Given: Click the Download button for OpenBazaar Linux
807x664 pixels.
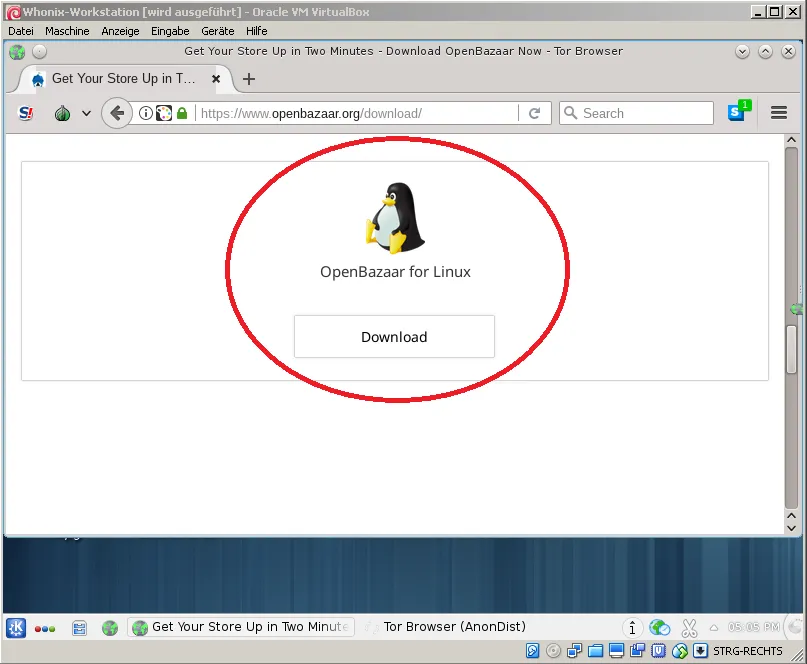Looking at the screenshot, I should point(394,337).
